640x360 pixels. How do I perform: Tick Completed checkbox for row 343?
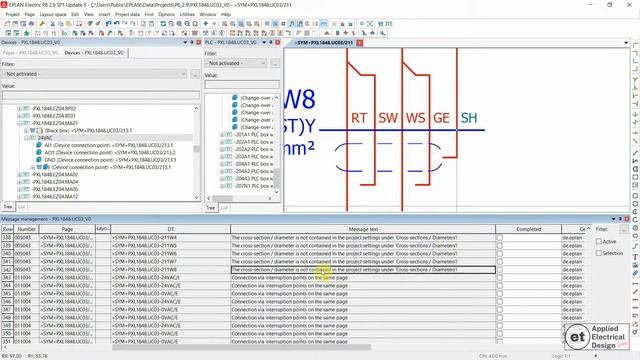click(500, 278)
